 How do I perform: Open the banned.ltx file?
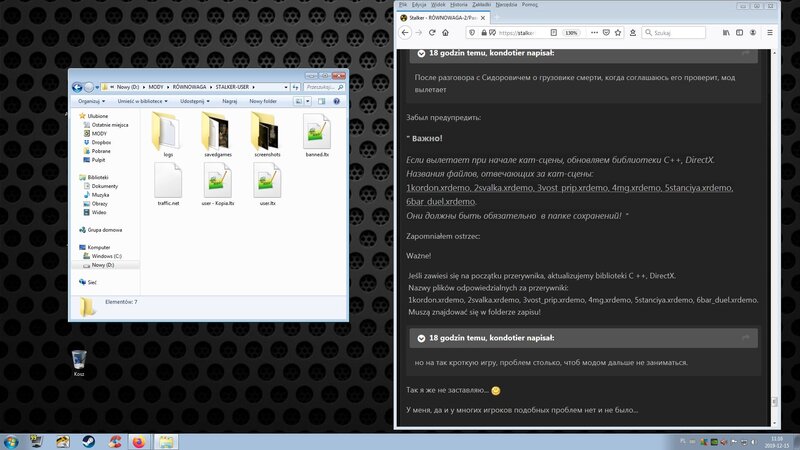pos(315,132)
